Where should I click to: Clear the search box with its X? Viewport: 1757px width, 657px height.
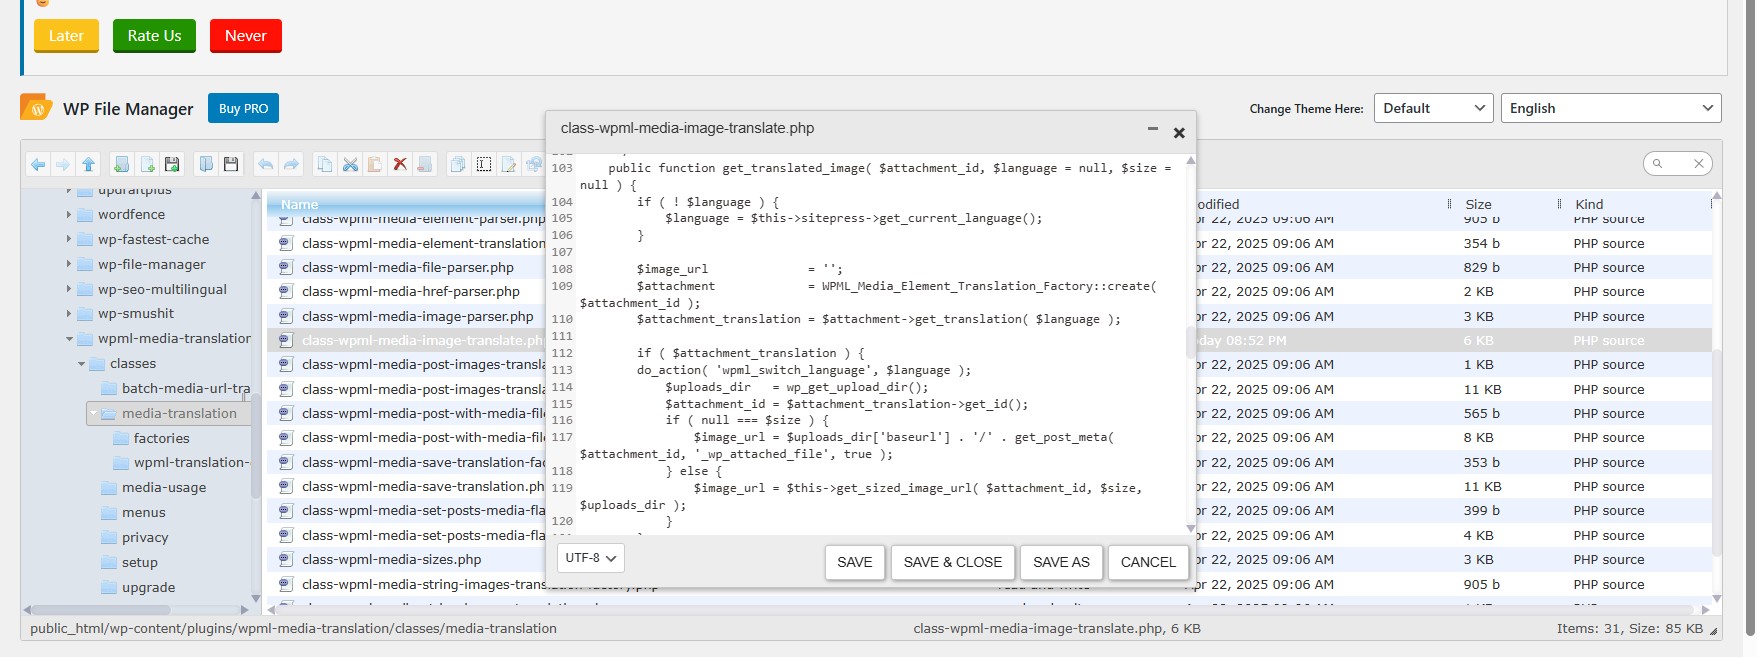tap(1698, 164)
